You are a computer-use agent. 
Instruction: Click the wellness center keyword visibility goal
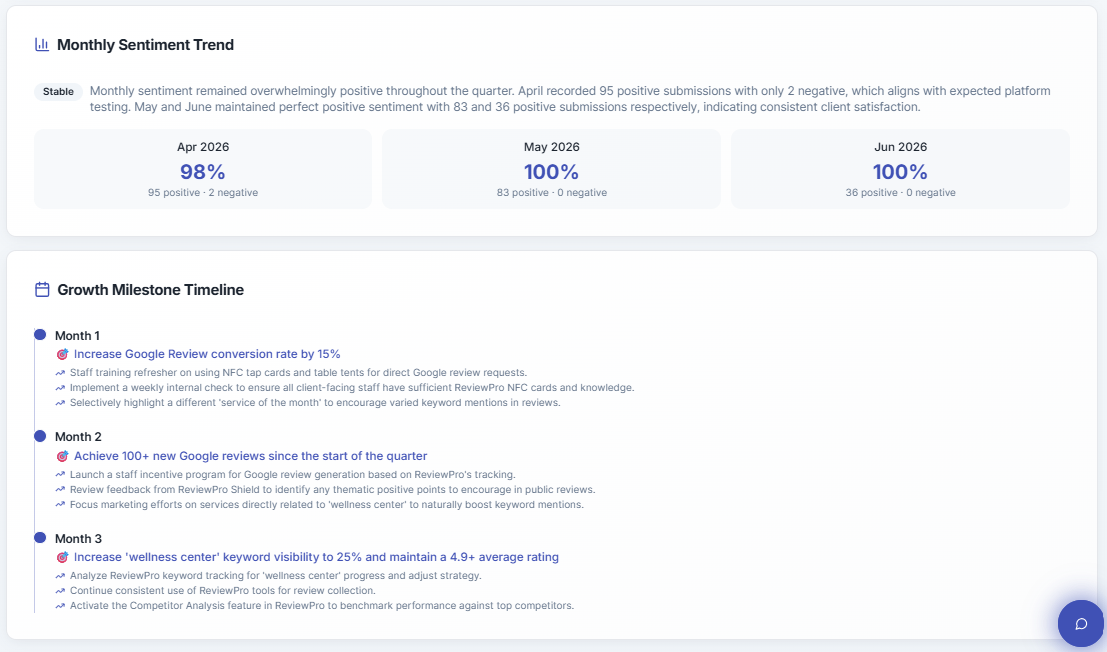pyautogui.click(x=316, y=557)
